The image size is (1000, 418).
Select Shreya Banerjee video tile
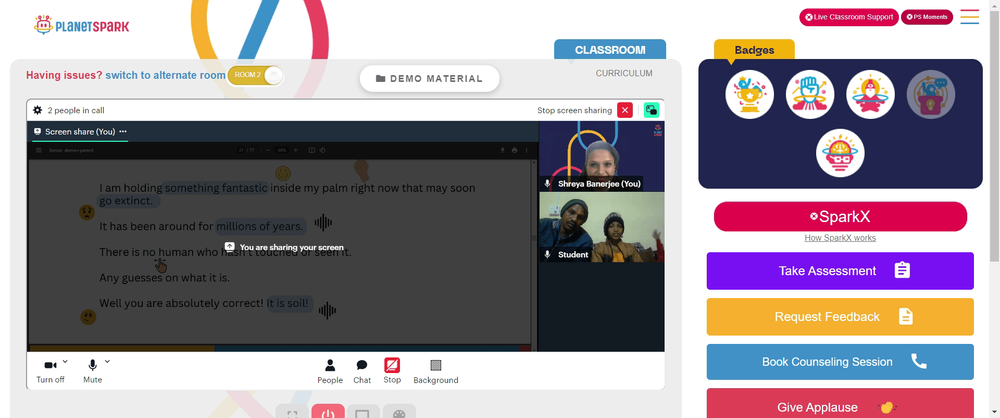coord(601,156)
